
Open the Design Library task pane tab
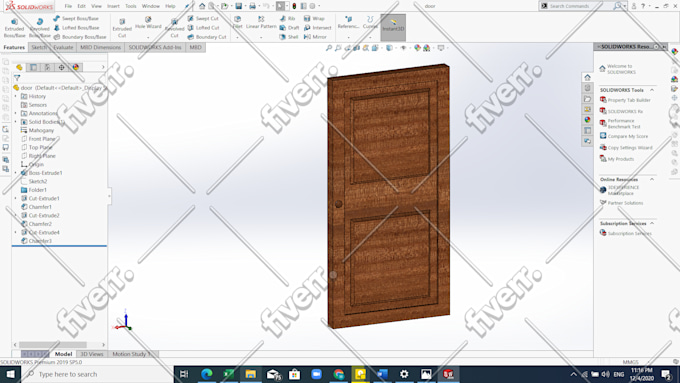587,88
